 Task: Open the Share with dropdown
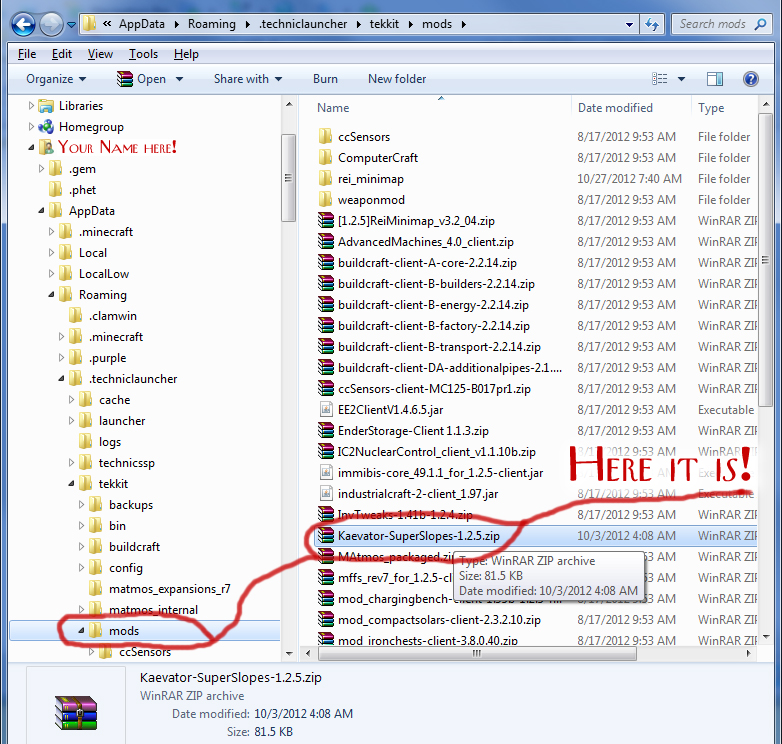coord(248,79)
